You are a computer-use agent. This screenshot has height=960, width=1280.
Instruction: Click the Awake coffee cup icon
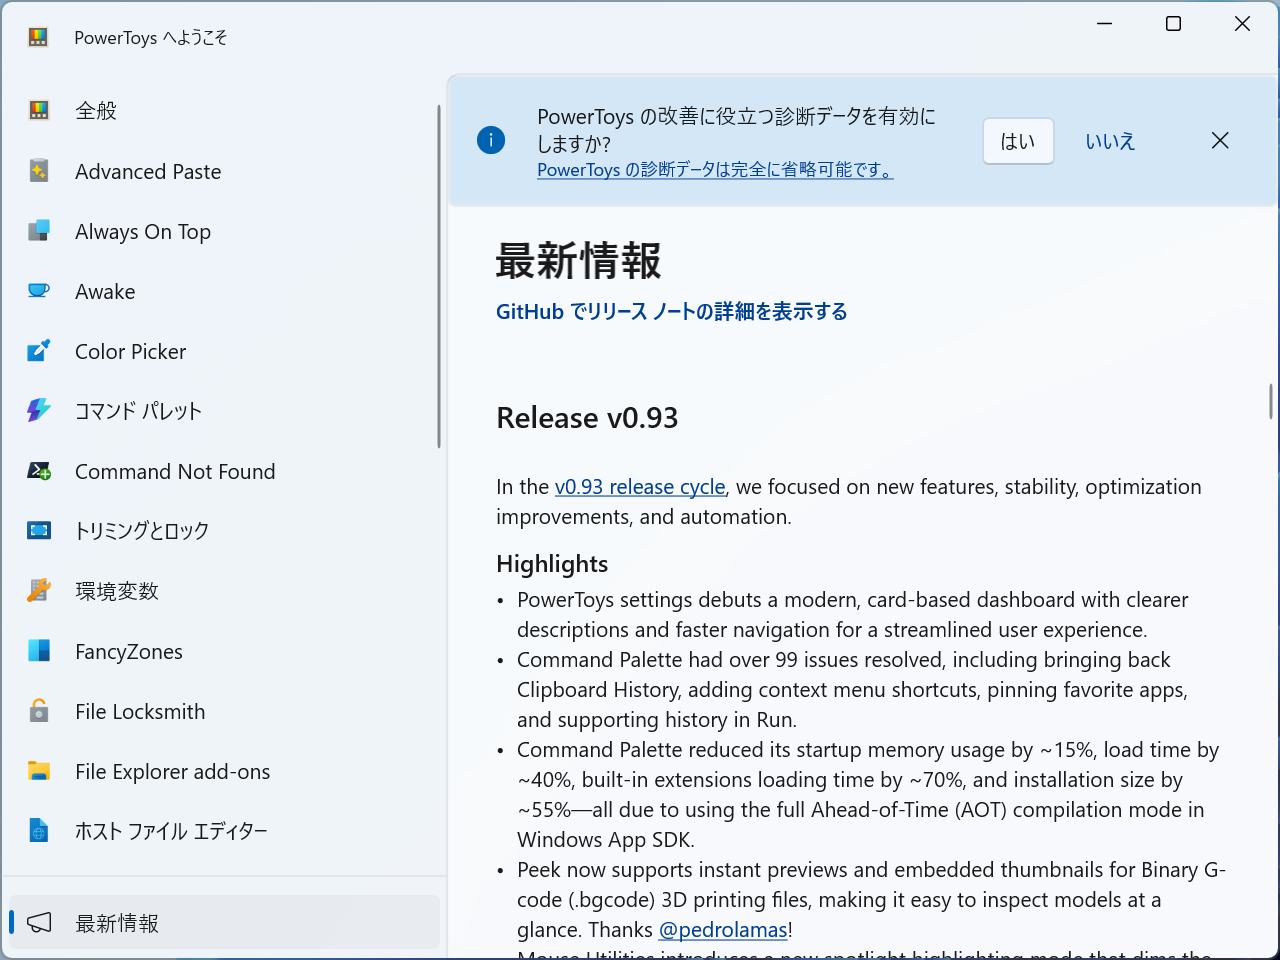[38, 291]
